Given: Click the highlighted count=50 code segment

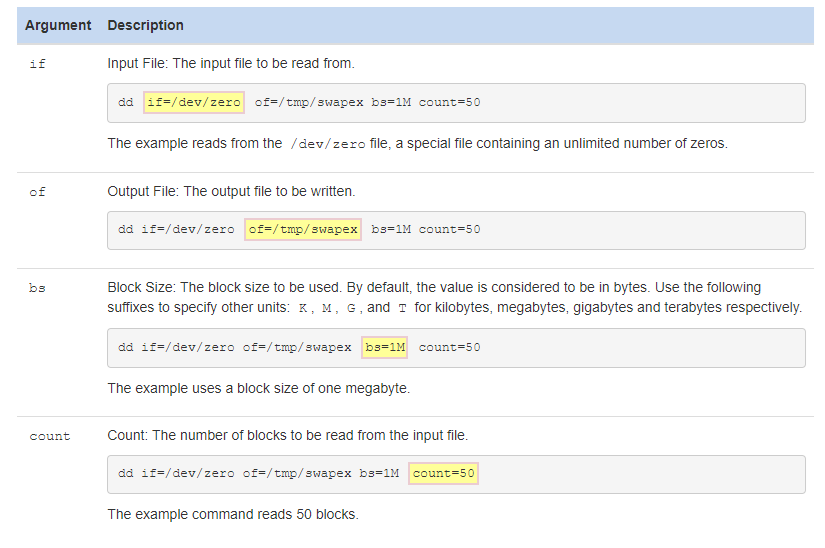Looking at the screenshot, I should 444,473.
